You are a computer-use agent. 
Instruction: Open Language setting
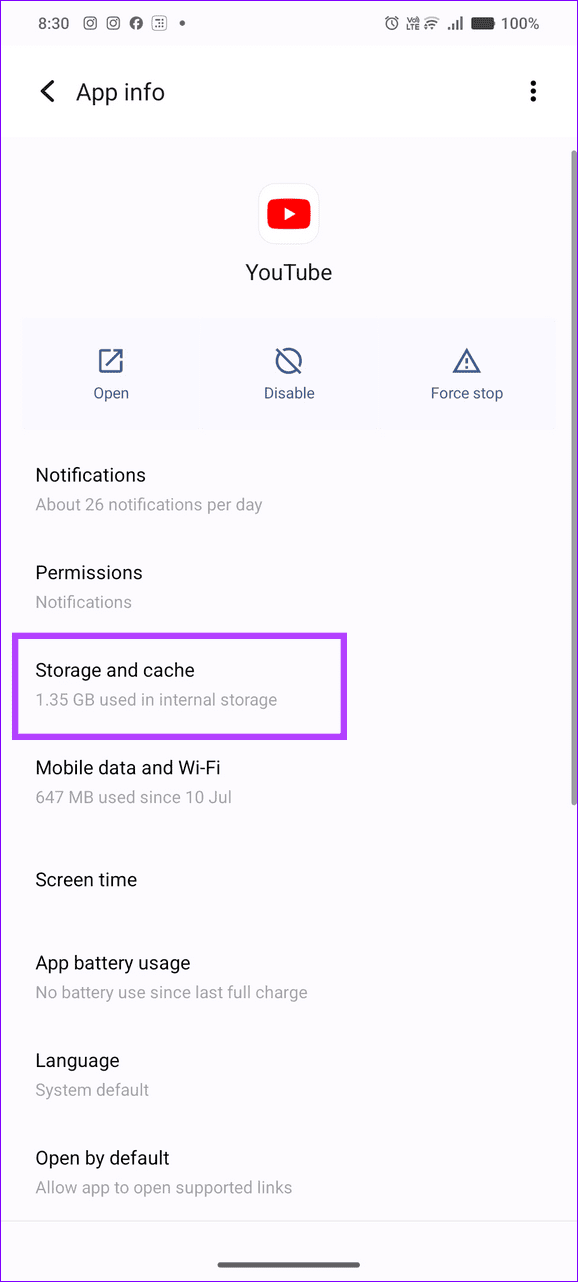(289, 1075)
